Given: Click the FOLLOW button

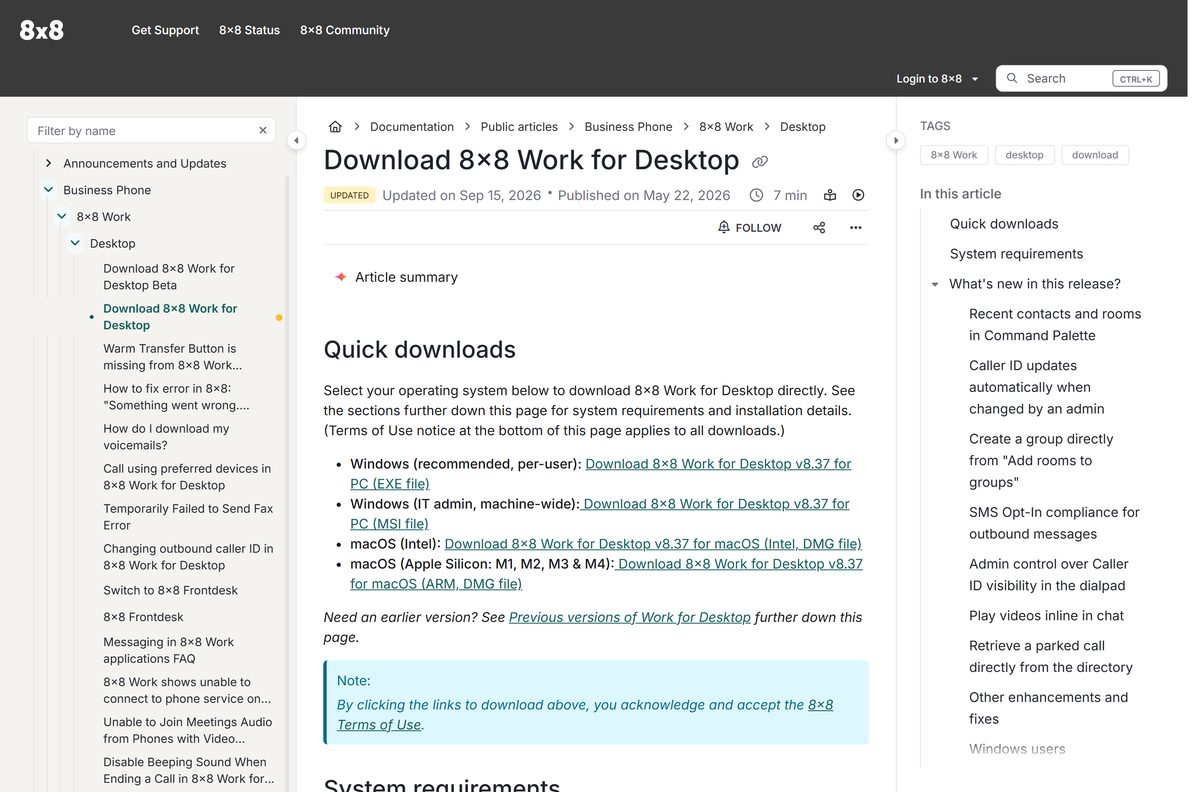Looking at the screenshot, I should (x=750, y=228).
